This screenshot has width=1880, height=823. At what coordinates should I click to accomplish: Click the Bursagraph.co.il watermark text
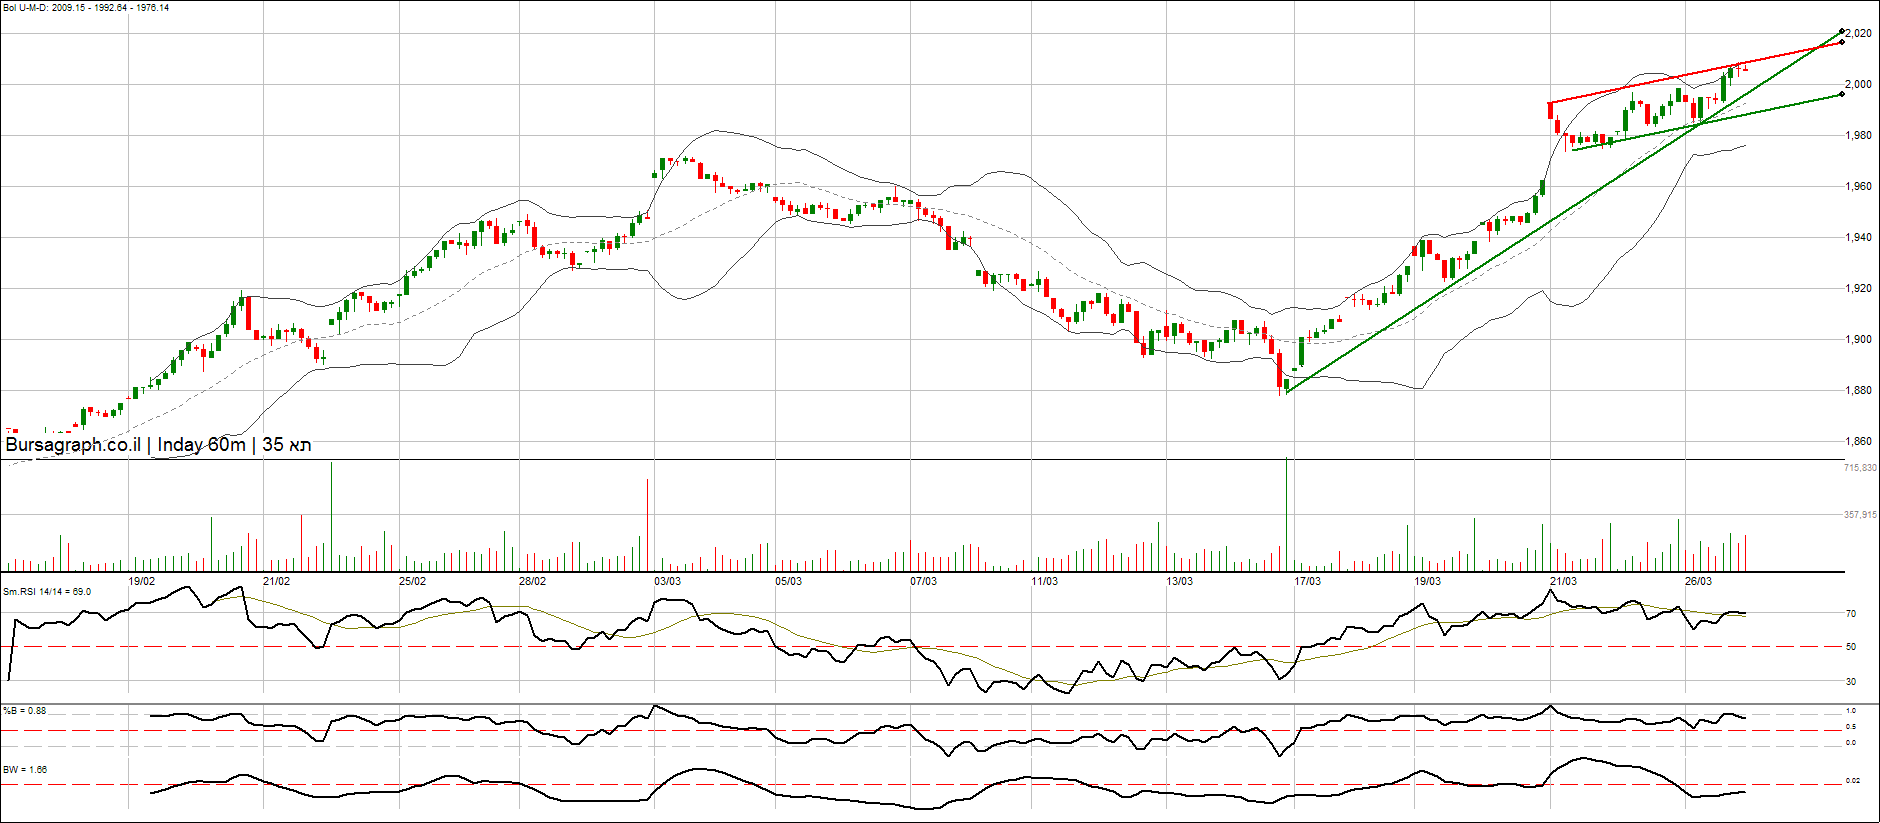coord(73,445)
